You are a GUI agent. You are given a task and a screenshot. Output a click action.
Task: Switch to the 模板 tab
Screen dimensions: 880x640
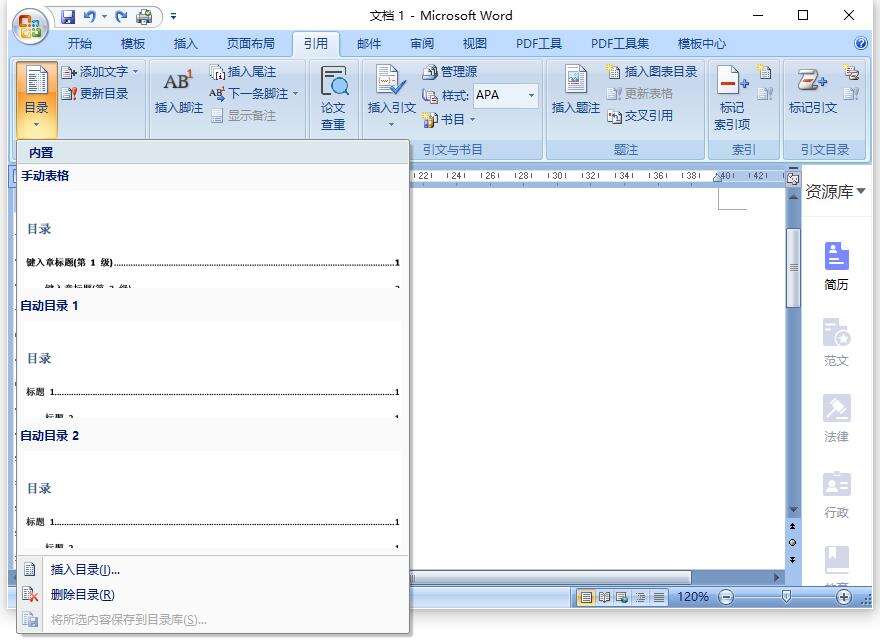[x=133, y=43]
